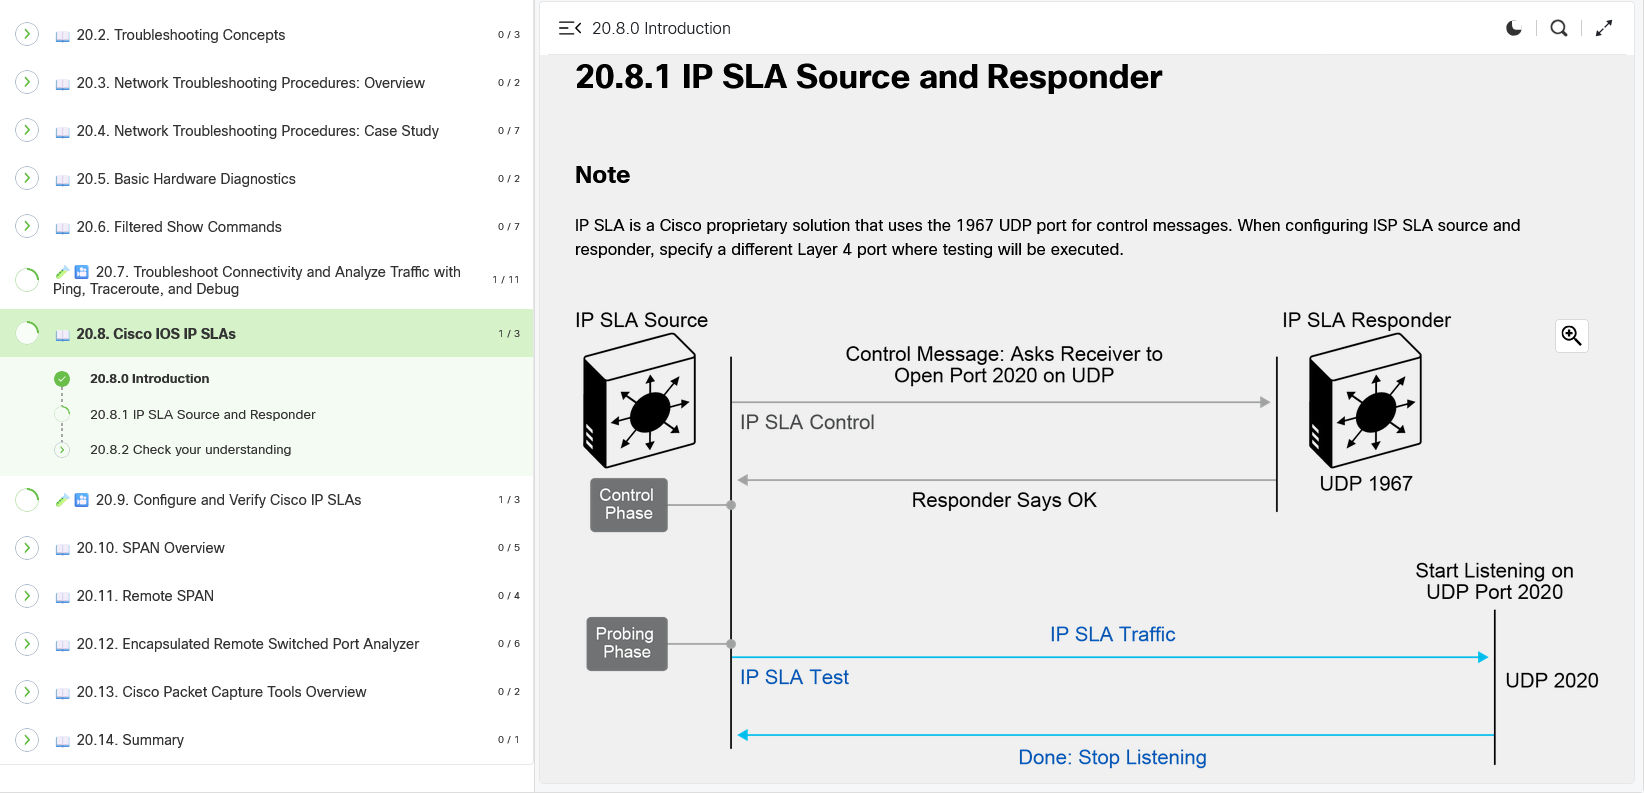Viewport: 1644px width, 793px height.
Task: Zoom the IP SLA diagram image
Action: click(1571, 336)
